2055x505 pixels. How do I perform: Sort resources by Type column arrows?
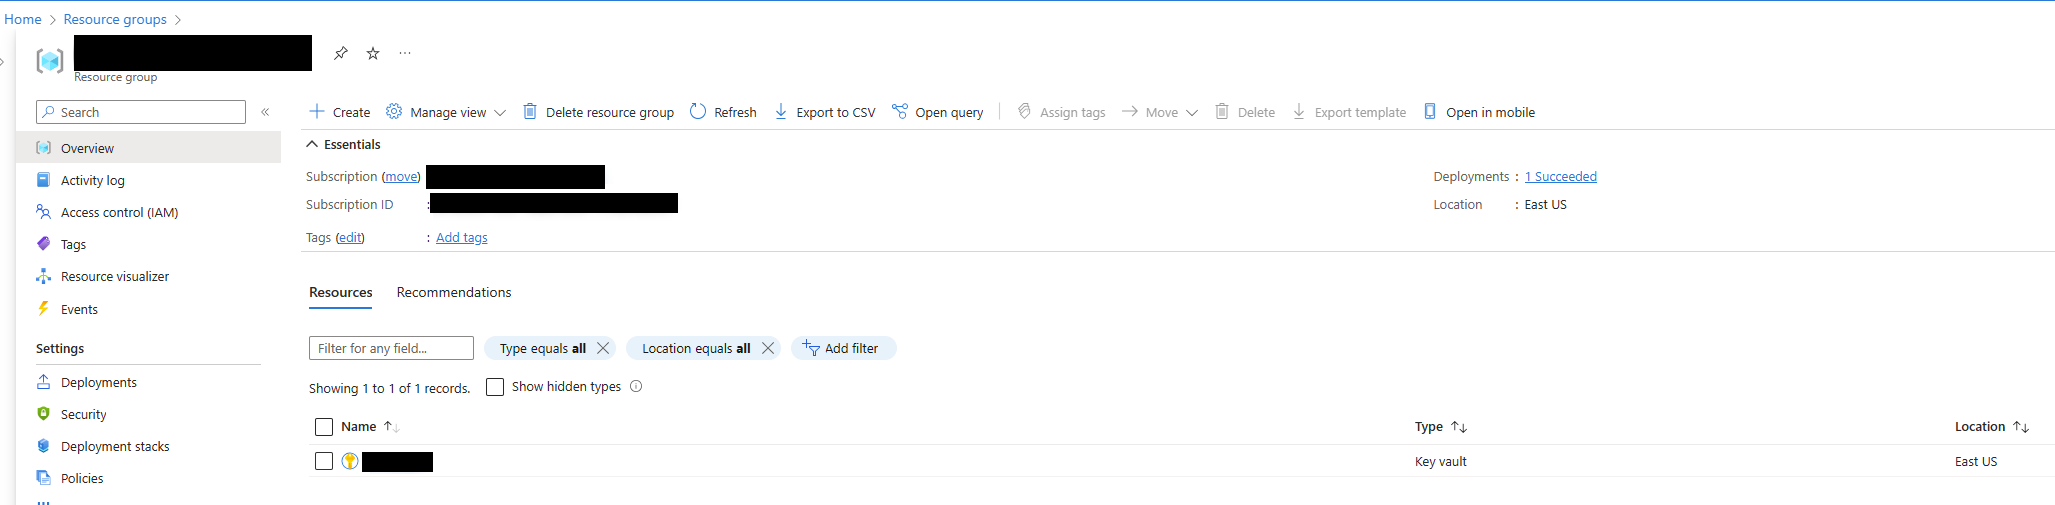[1459, 427]
